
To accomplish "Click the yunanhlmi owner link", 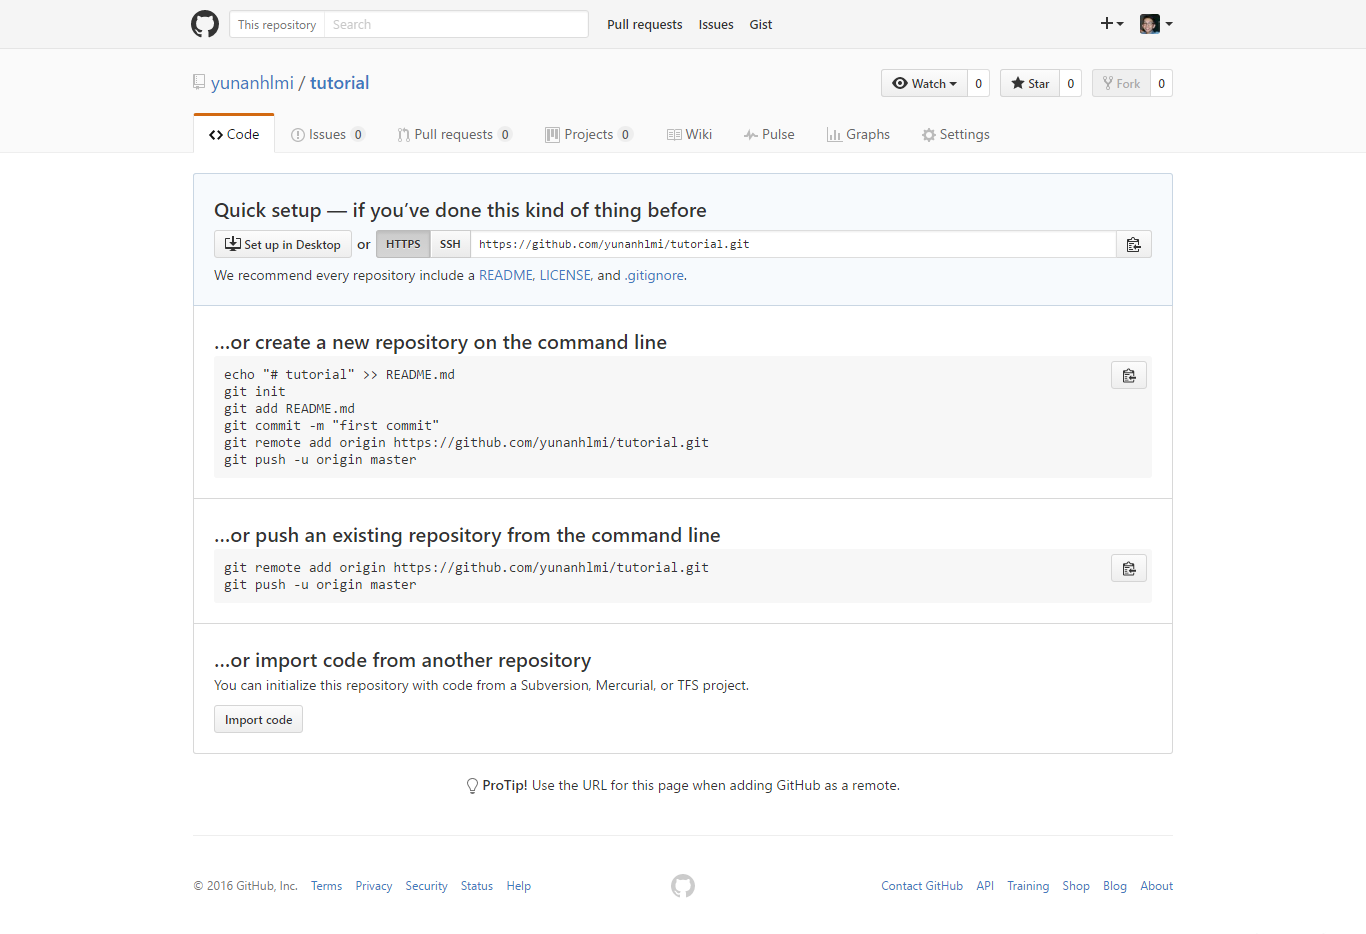I will (252, 83).
